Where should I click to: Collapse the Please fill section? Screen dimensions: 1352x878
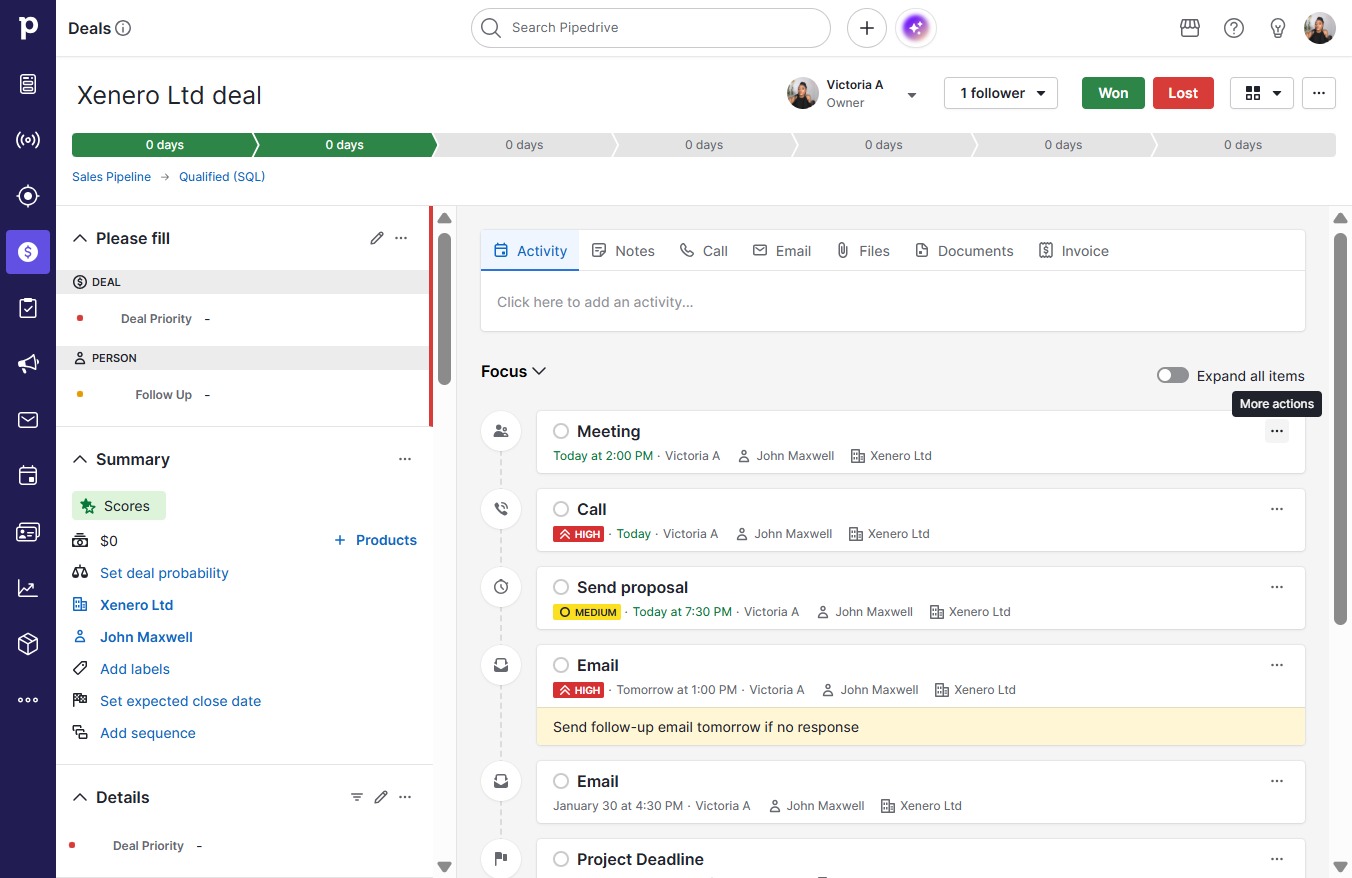(x=81, y=238)
